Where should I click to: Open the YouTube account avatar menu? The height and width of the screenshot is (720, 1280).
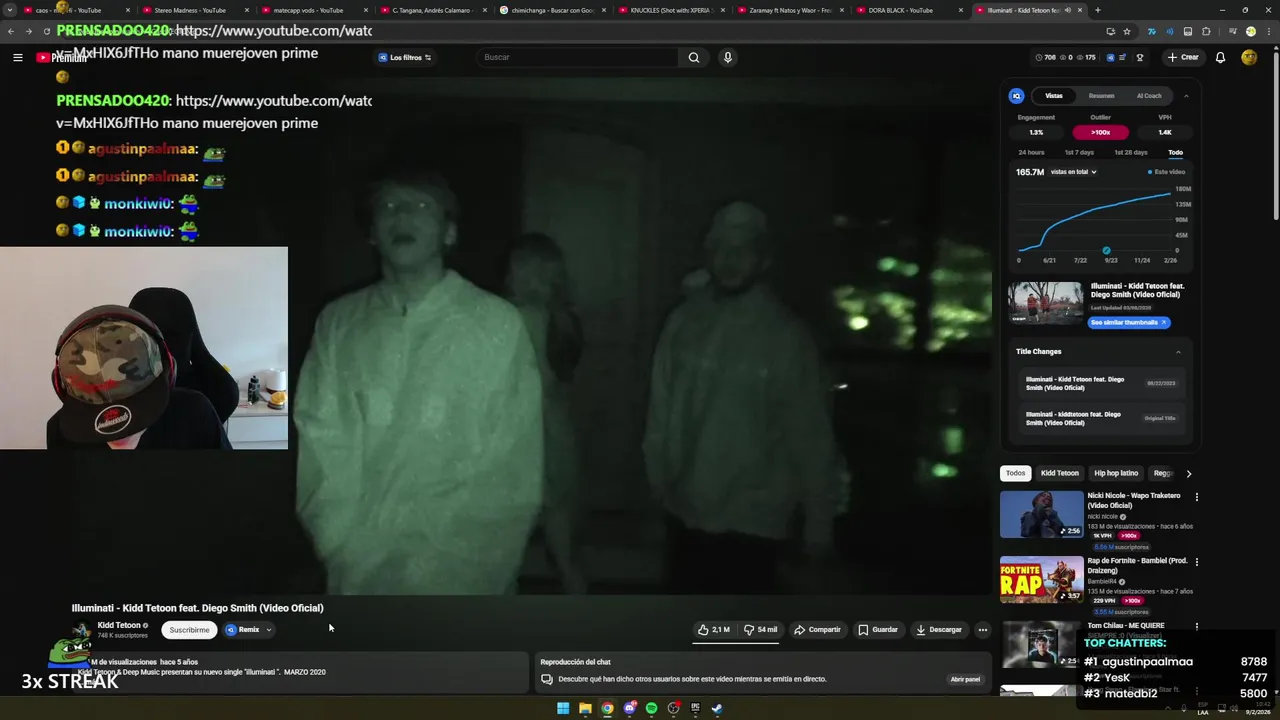[x=1249, y=57]
